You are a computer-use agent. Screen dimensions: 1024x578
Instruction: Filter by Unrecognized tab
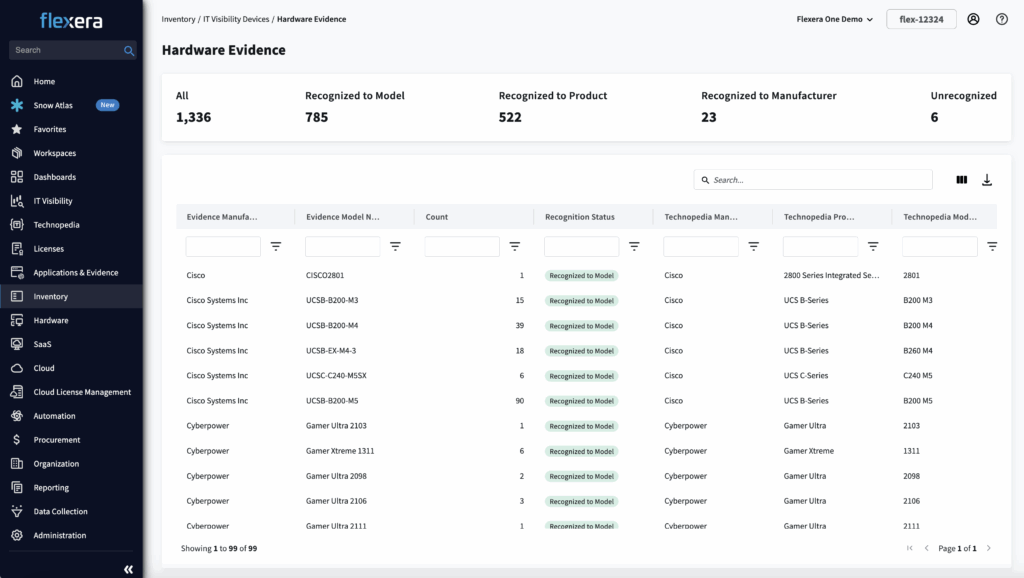963,107
